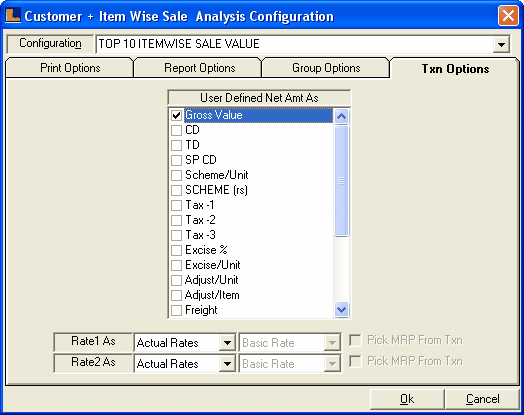Toggle Rate2 Pick MRP From Txn checkbox
The width and height of the screenshot is (524, 415).
355,362
